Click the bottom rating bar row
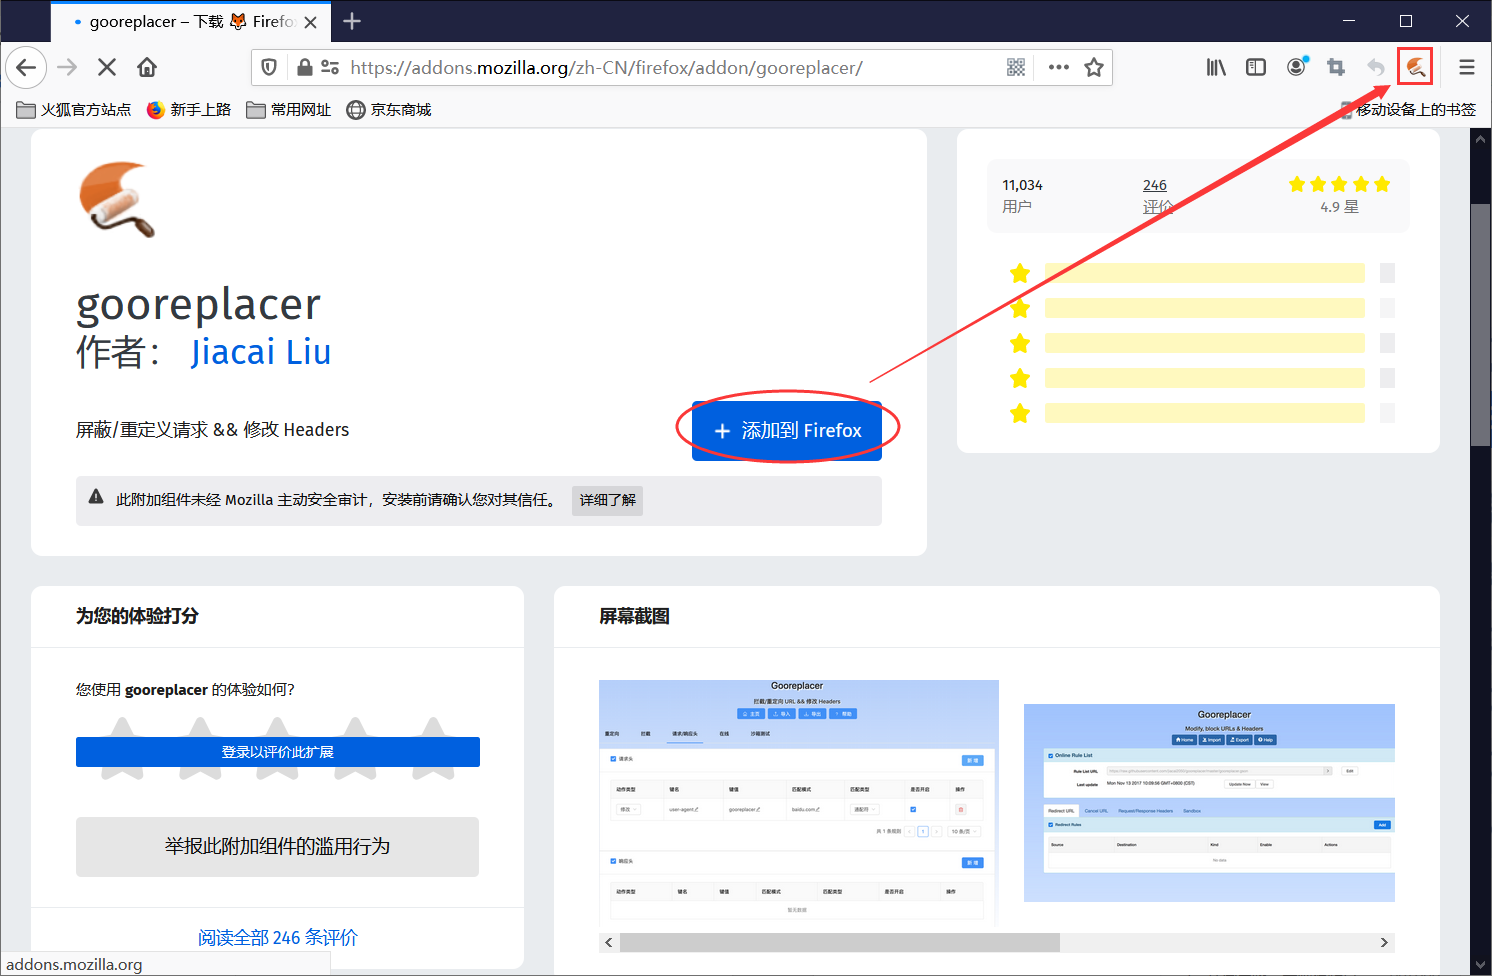The height and width of the screenshot is (976, 1492). (1202, 413)
